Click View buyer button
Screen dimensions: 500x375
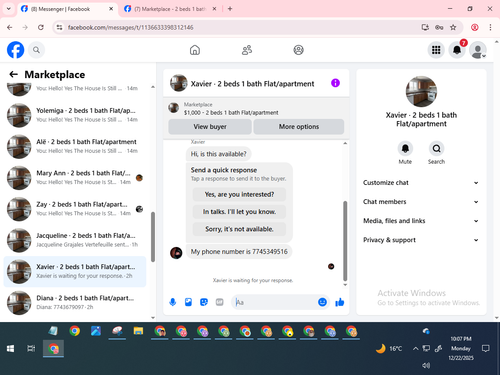(210, 127)
